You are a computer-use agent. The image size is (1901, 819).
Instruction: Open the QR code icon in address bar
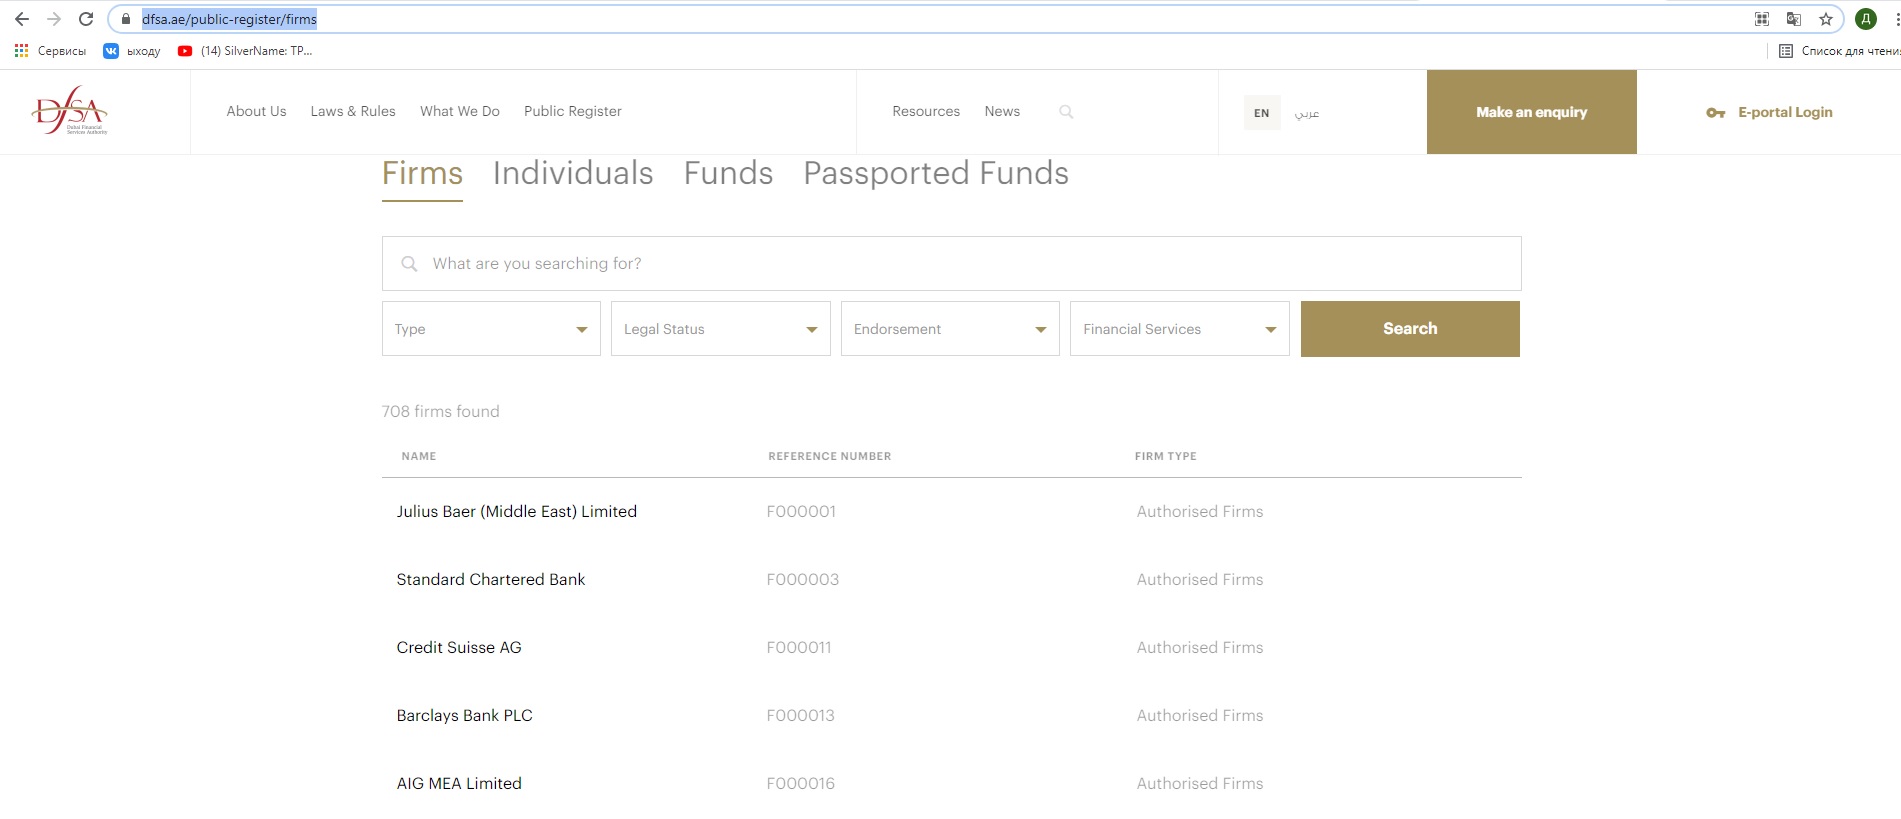click(x=1762, y=19)
